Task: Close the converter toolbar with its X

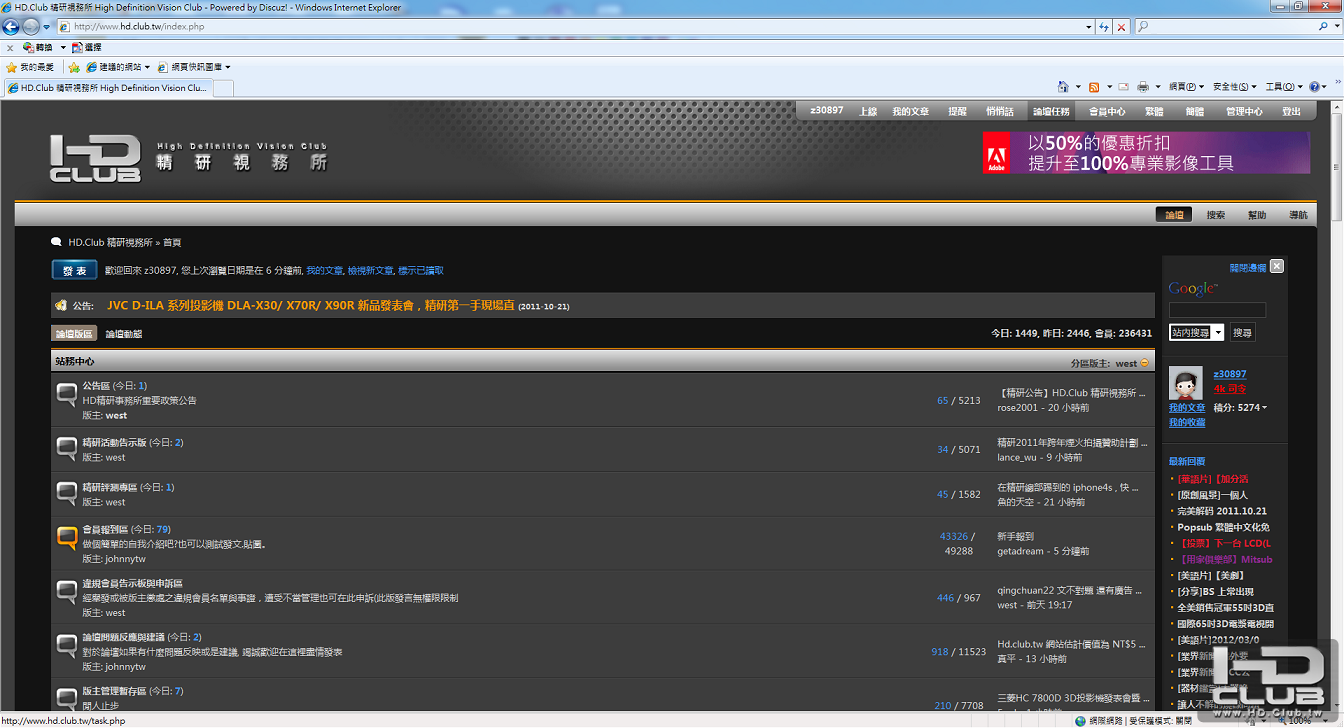Action: [x=10, y=47]
